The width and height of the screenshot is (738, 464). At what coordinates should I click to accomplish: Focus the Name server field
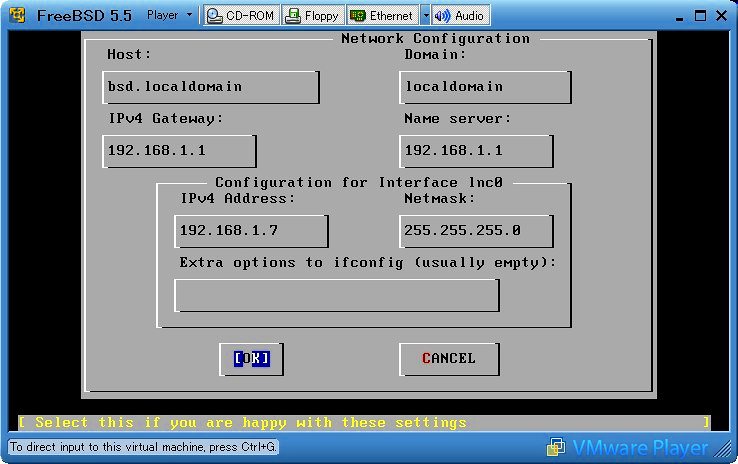tap(476, 151)
